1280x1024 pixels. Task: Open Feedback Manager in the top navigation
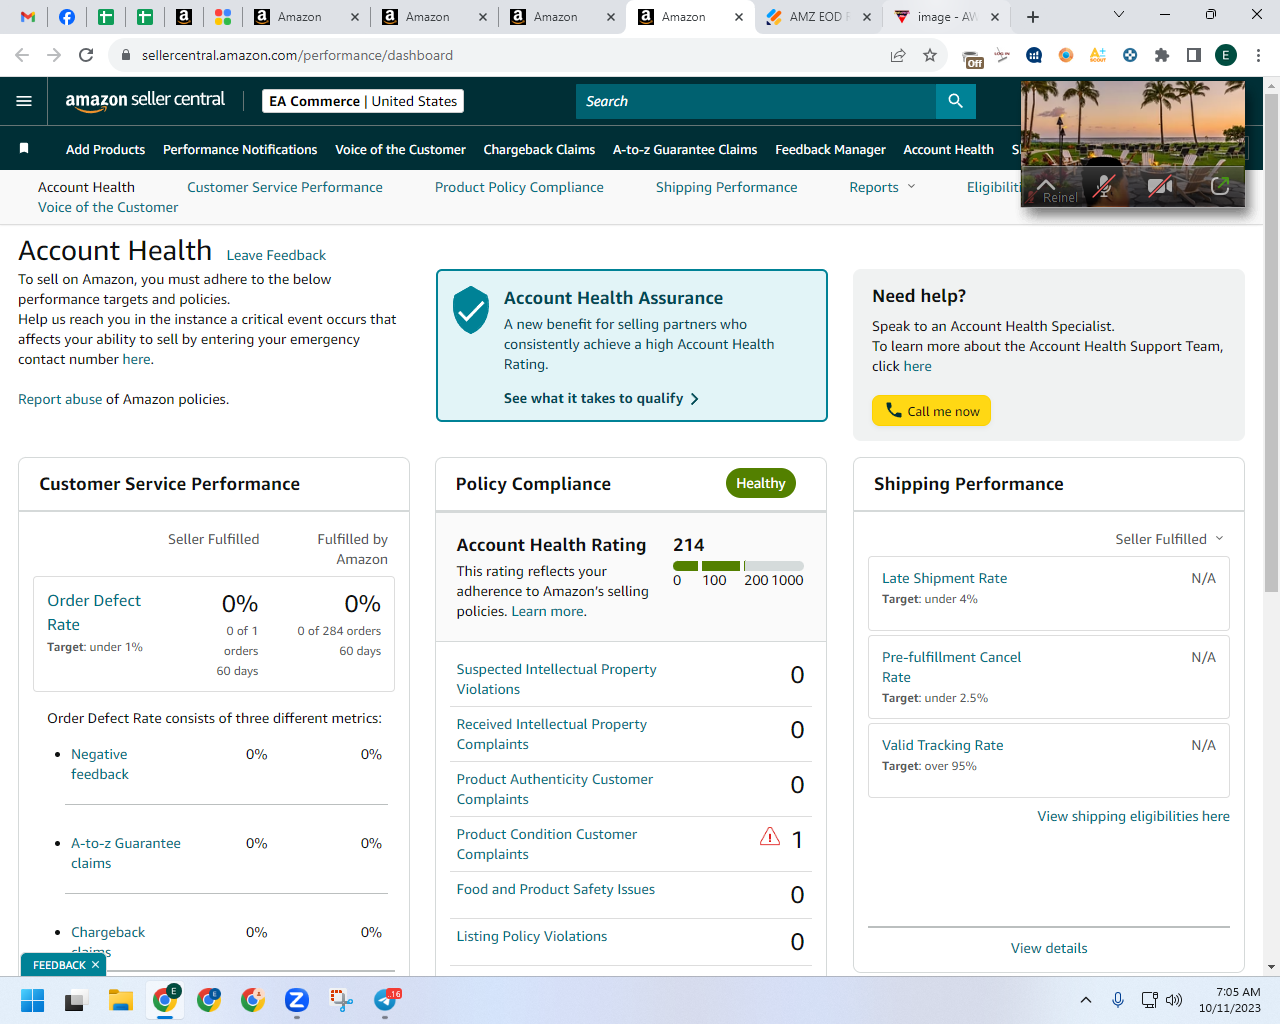(830, 149)
